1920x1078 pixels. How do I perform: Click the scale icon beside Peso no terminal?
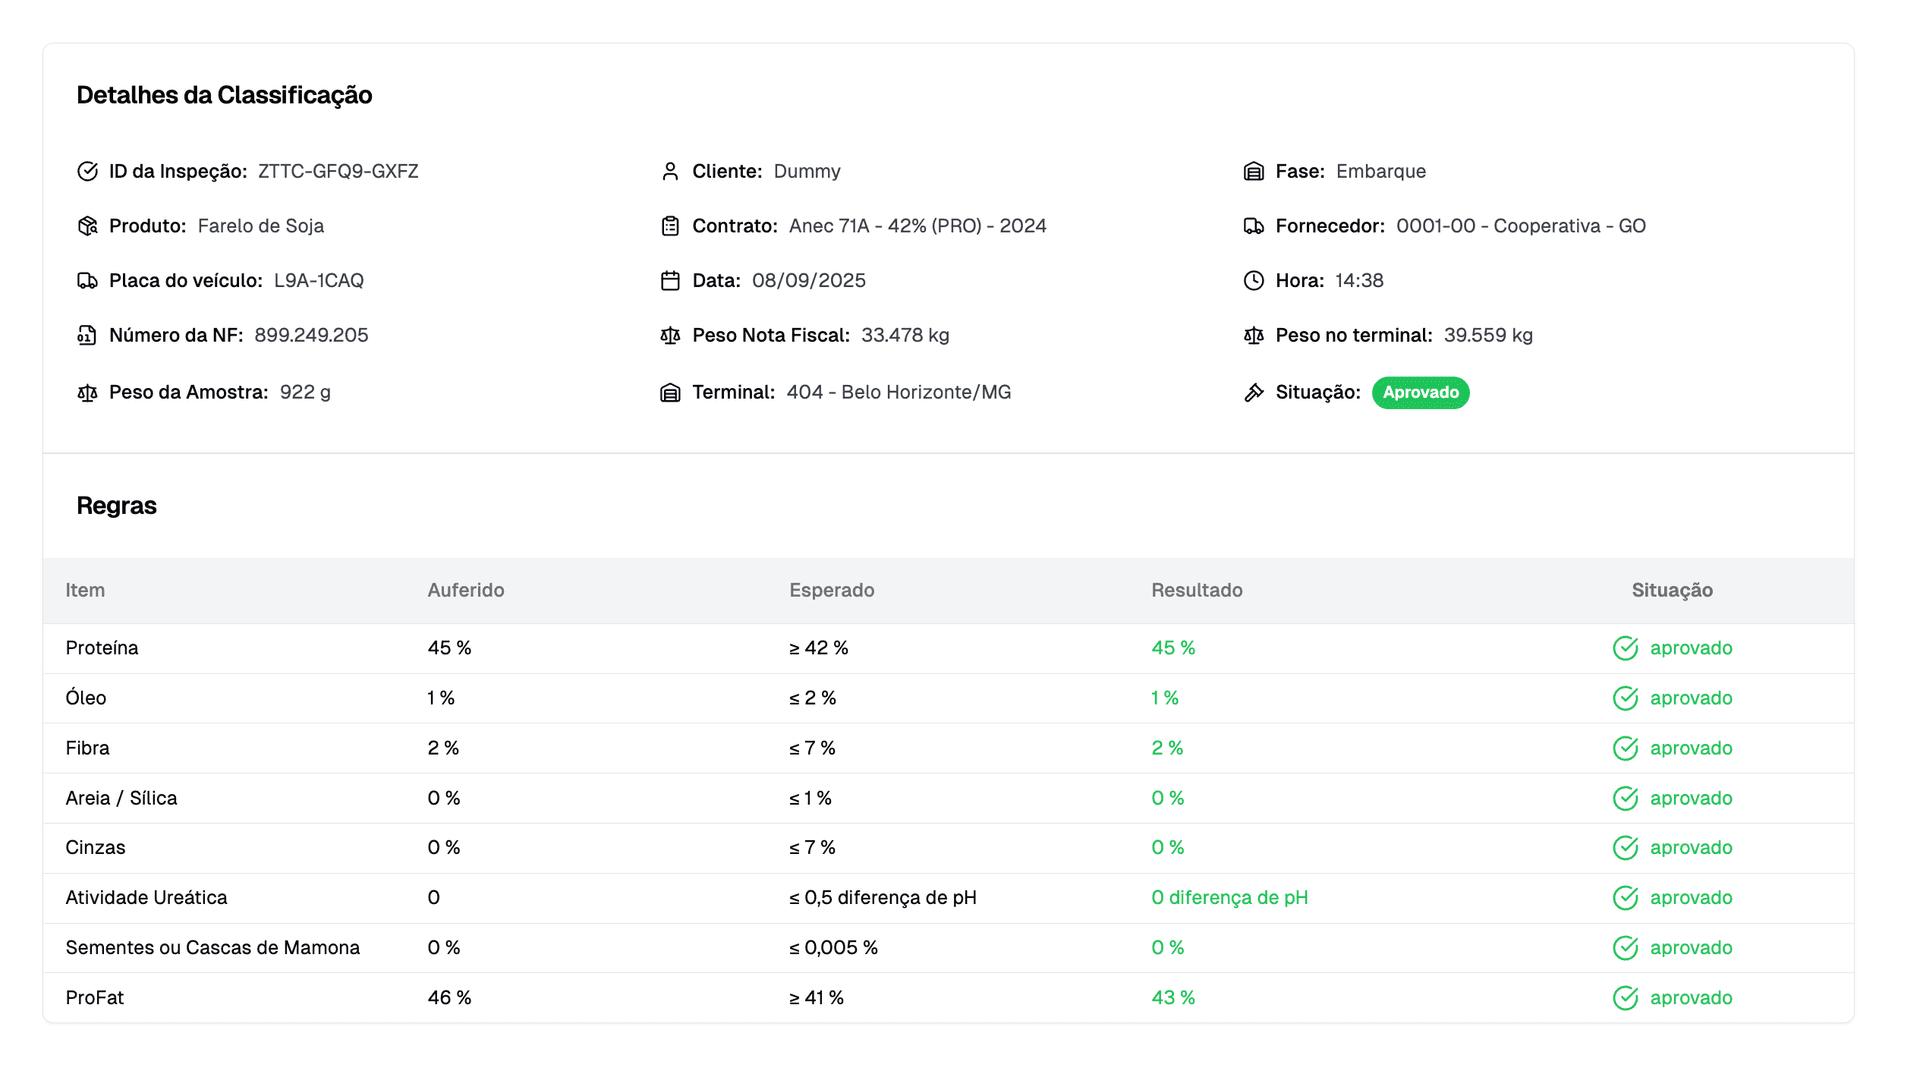pyautogui.click(x=1253, y=335)
